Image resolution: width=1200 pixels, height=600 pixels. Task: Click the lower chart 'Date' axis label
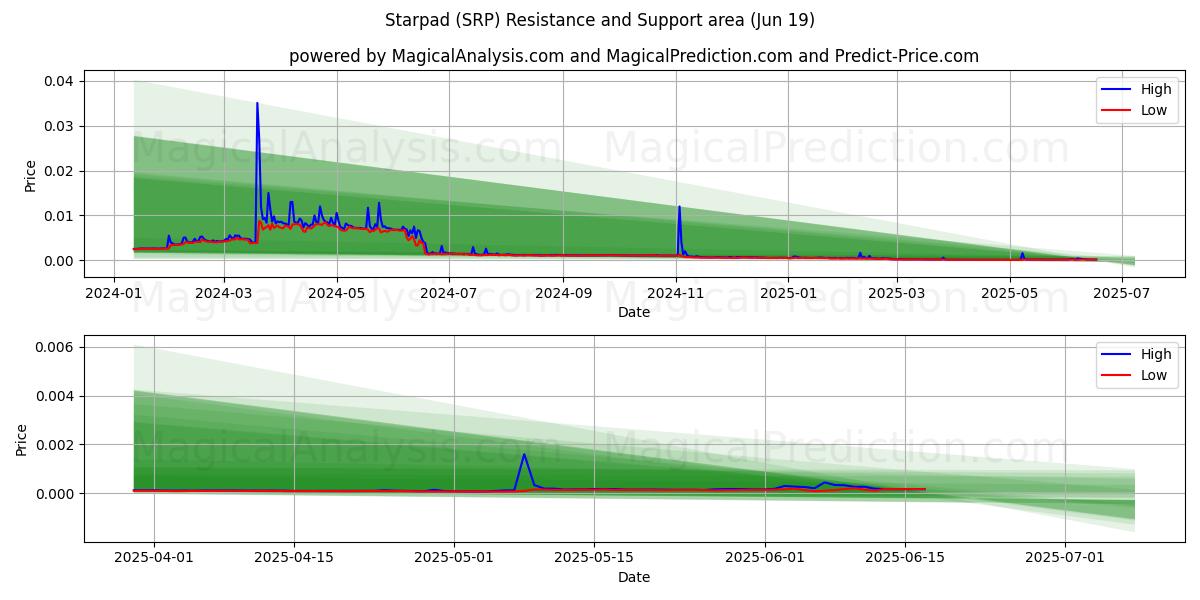634,577
